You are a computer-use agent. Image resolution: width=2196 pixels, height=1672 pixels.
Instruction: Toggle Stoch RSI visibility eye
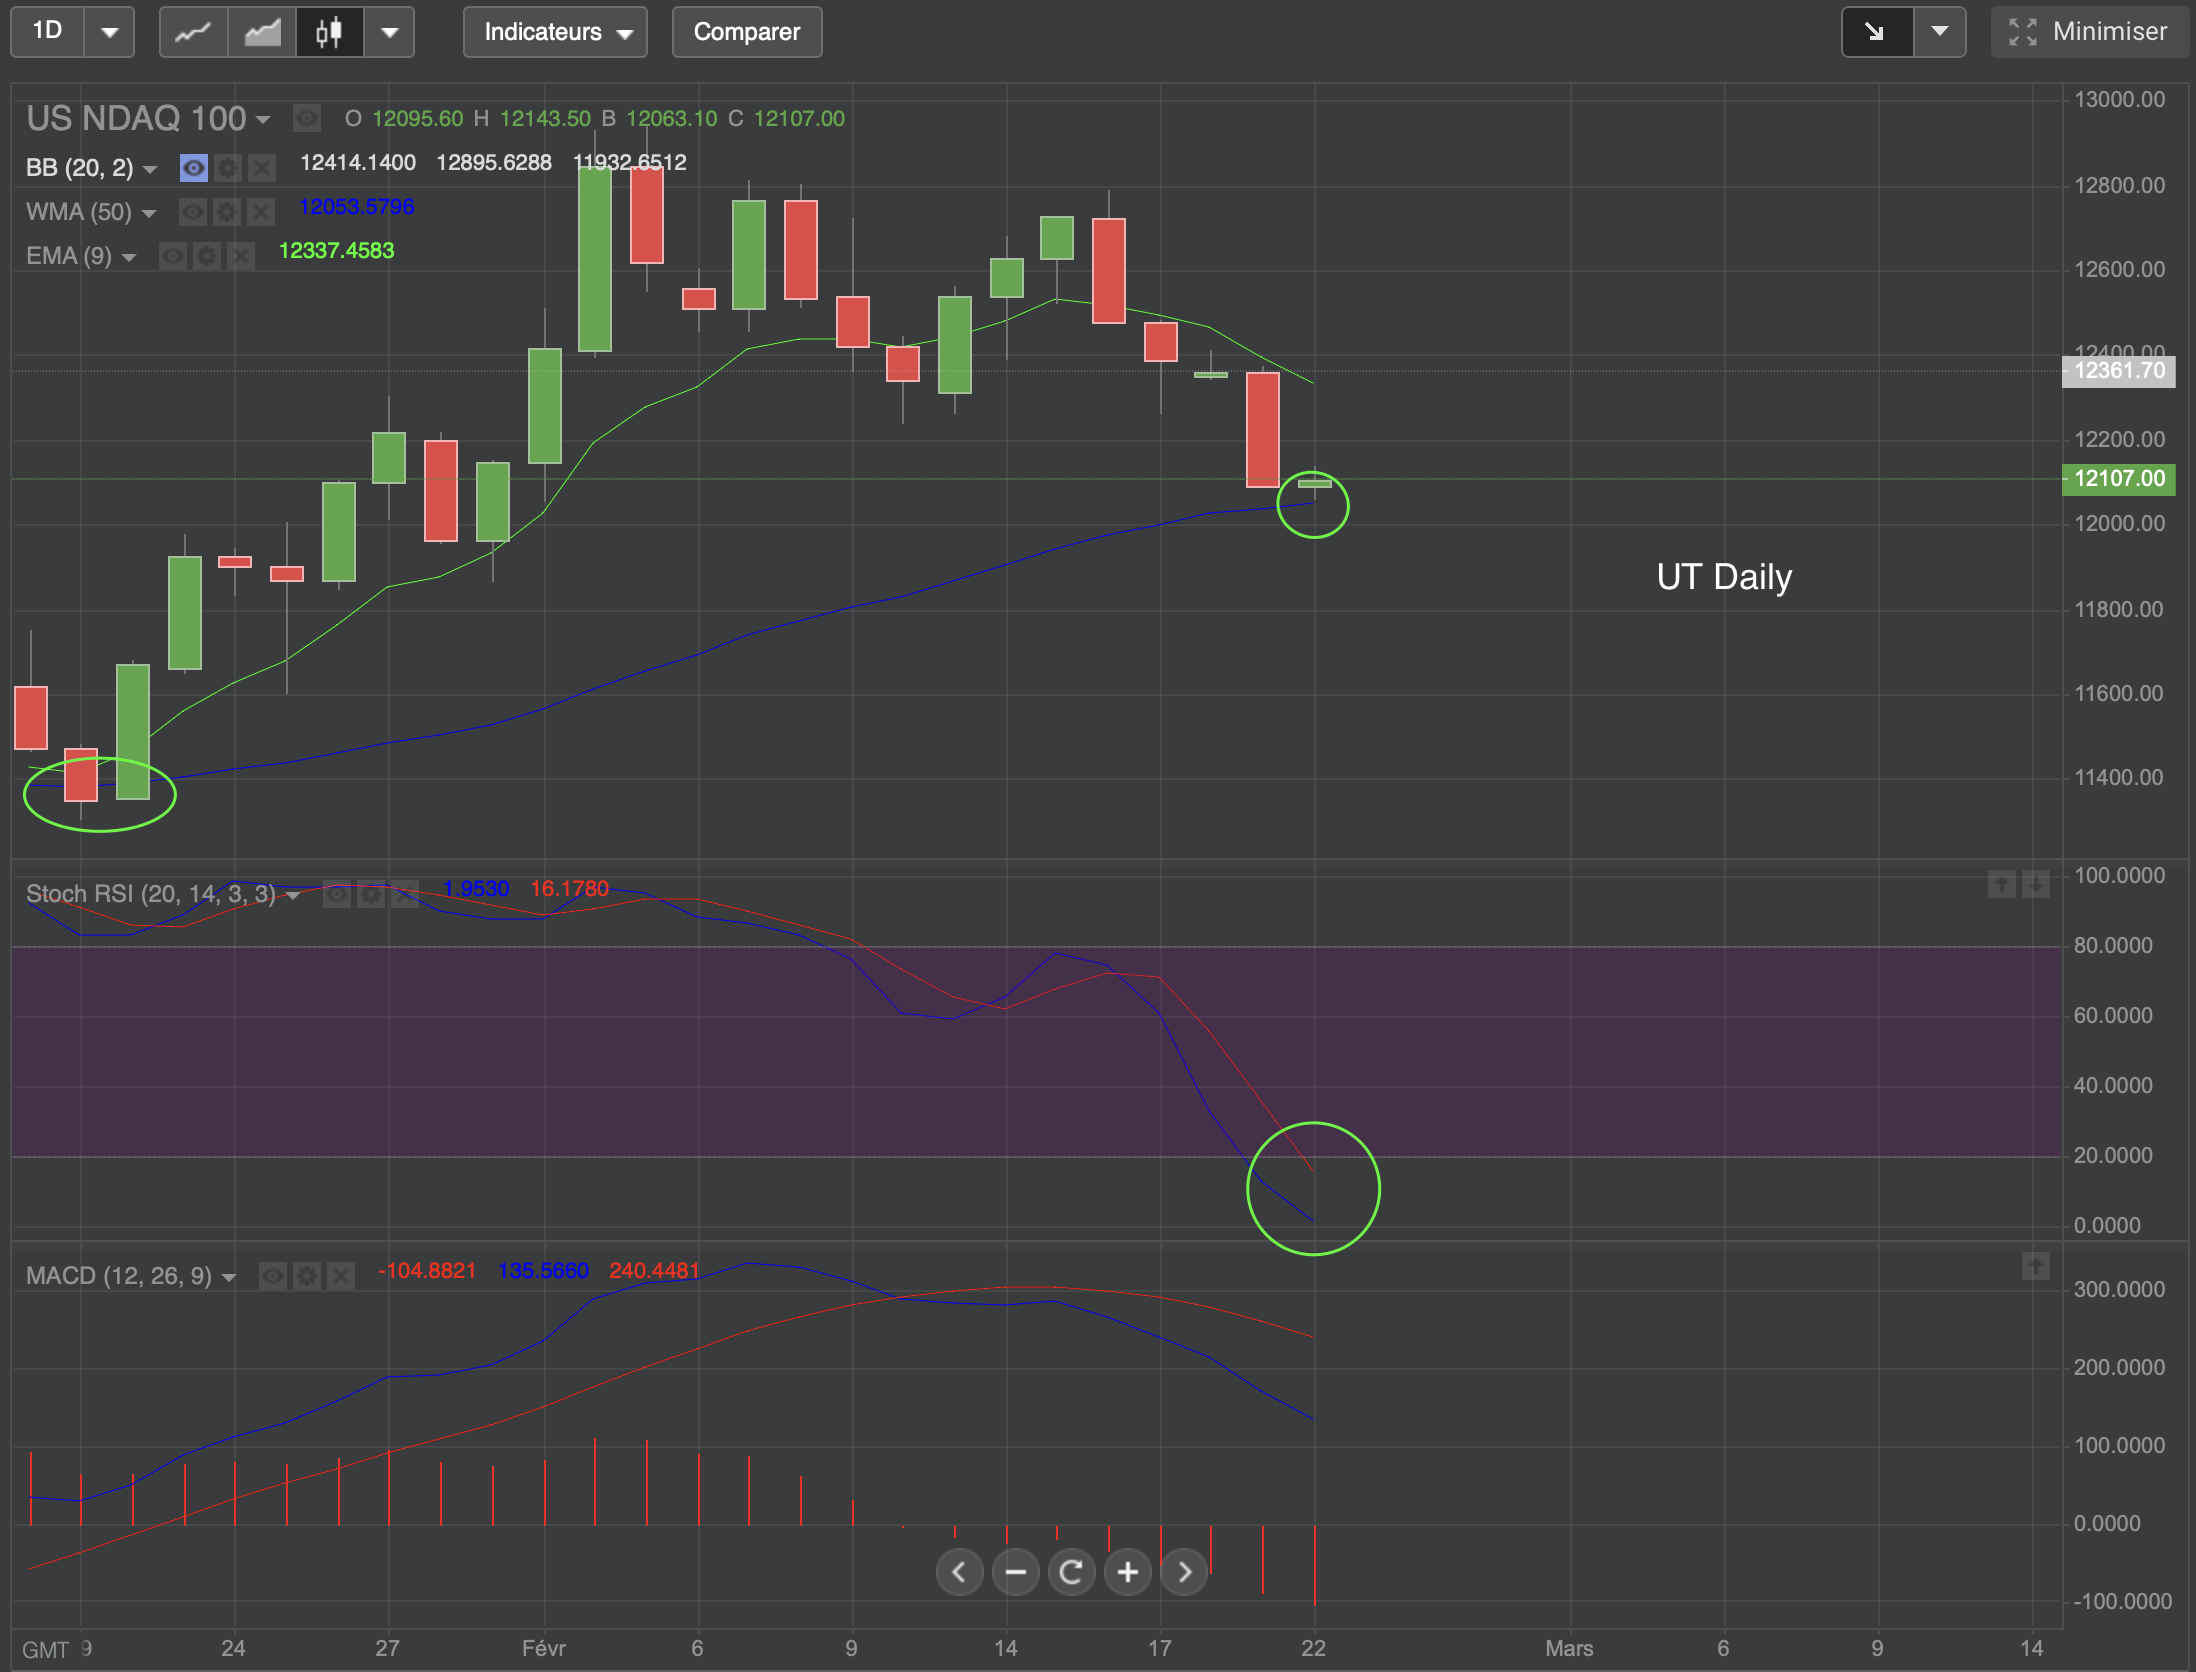(x=337, y=894)
